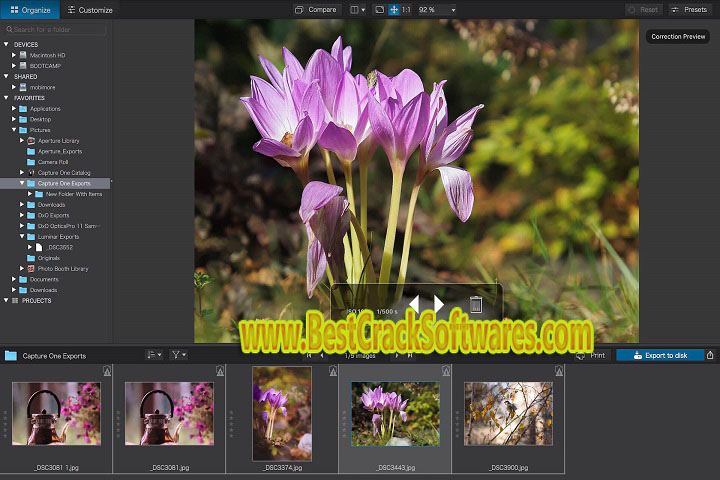Jump to the first image
This screenshot has width=720, height=480.
(309, 356)
